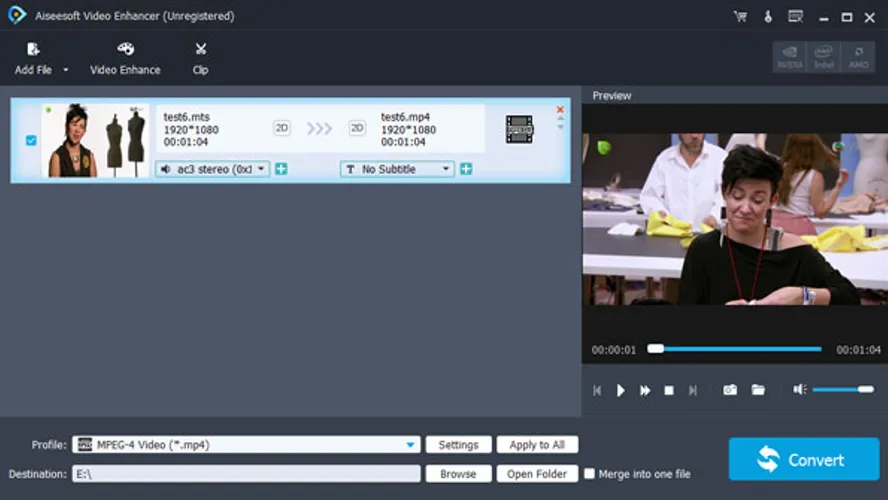Fast forward the preview video
Screen dimensions: 888x500
point(644,390)
